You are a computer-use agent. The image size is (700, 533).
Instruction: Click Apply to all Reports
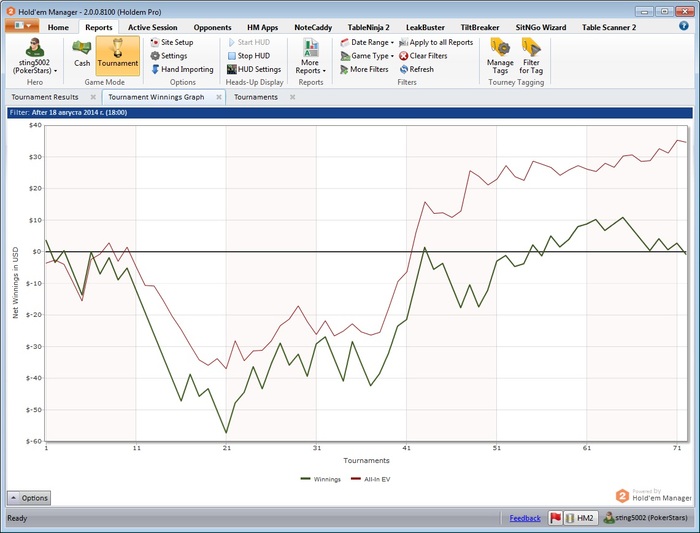436,42
